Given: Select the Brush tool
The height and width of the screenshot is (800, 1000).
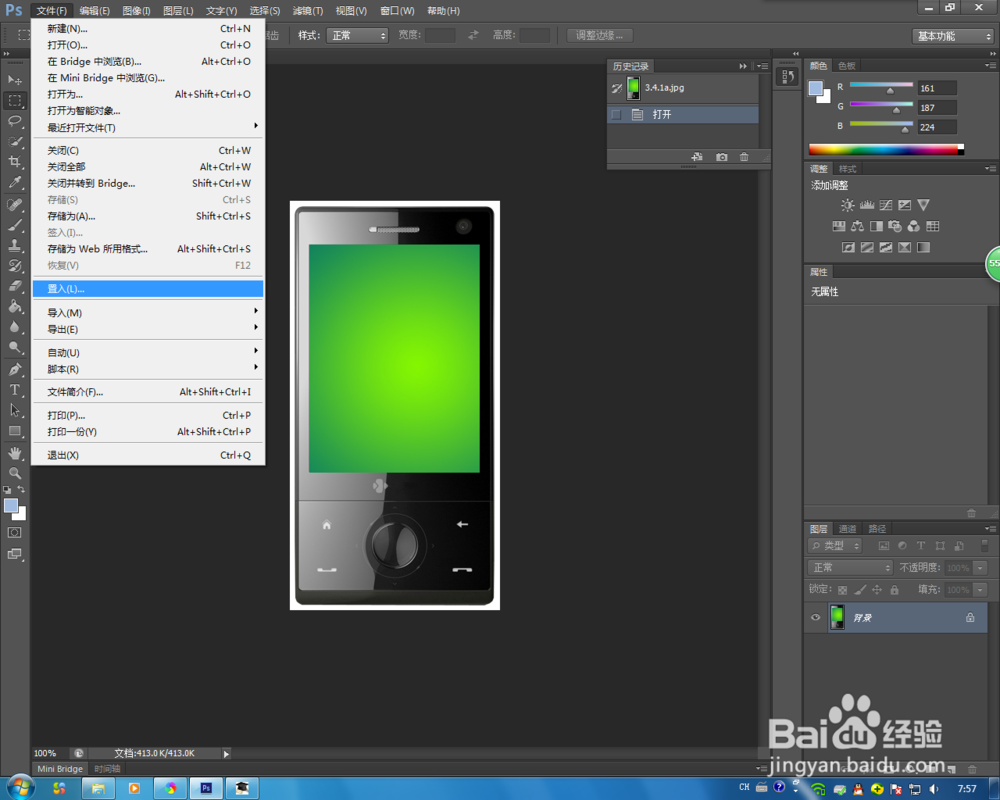Looking at the screenshot, I should pyautogui.click(x=15, y=225).
